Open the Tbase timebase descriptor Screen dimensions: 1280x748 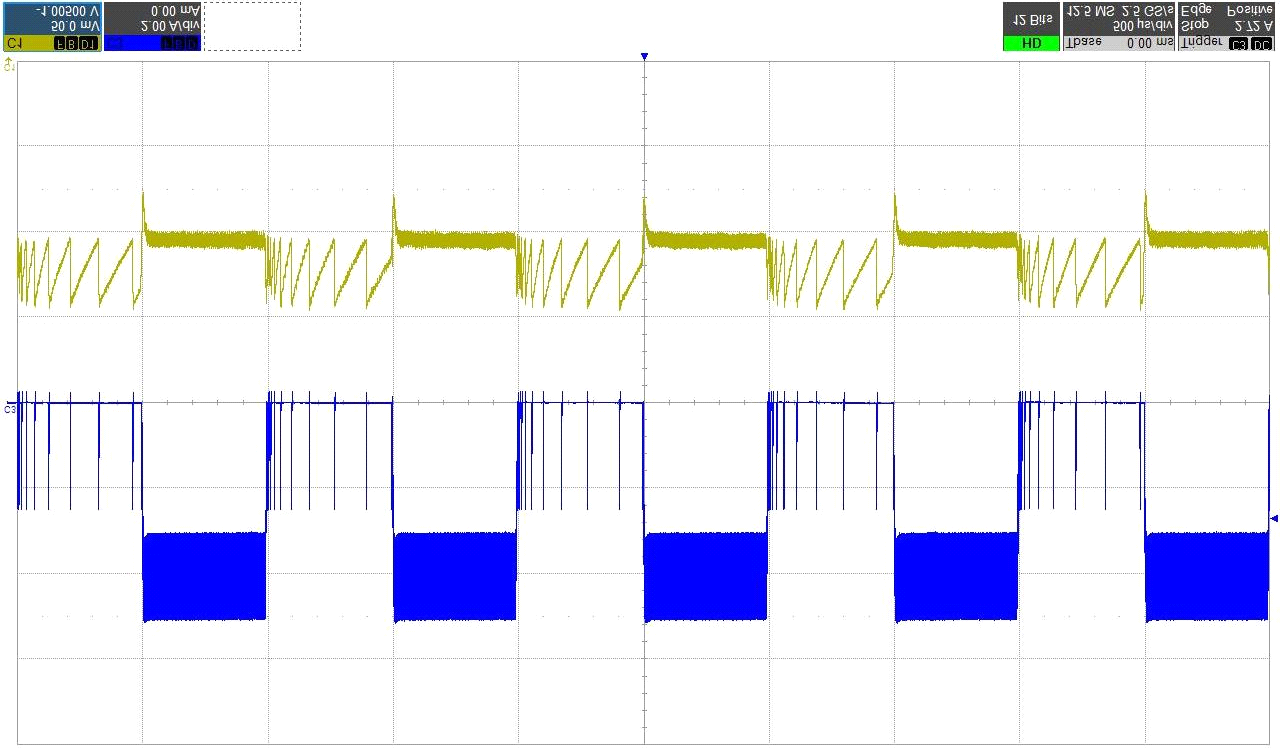point(1084,44)
